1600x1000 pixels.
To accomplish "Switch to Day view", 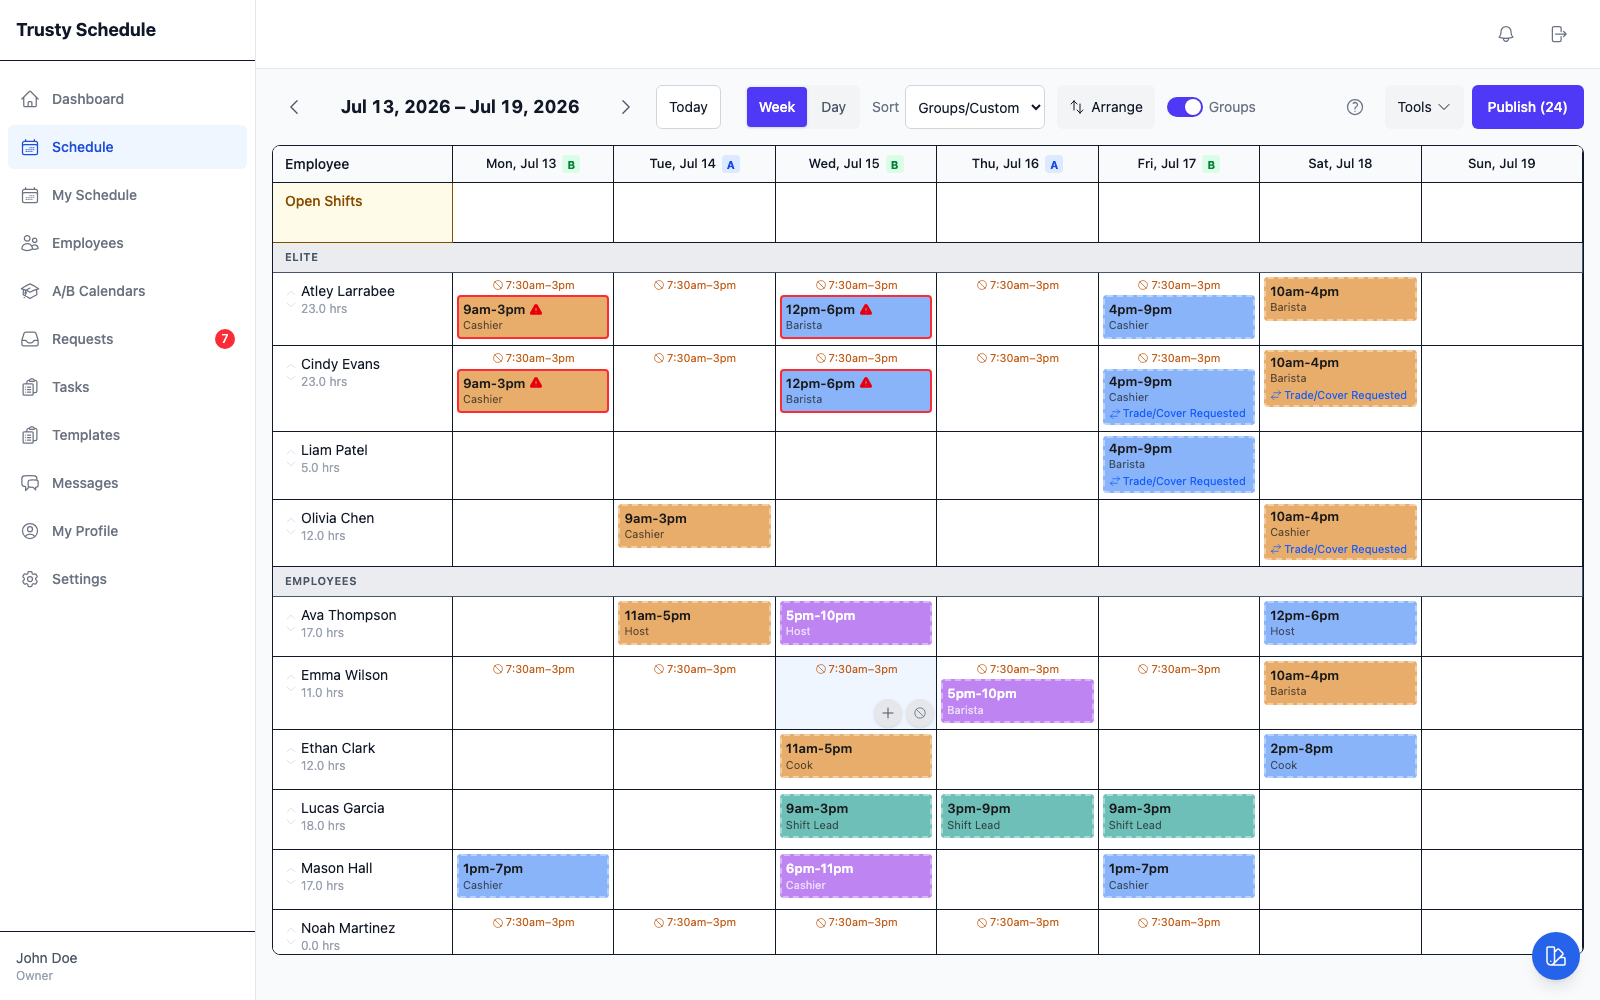I will click(833, 107).
